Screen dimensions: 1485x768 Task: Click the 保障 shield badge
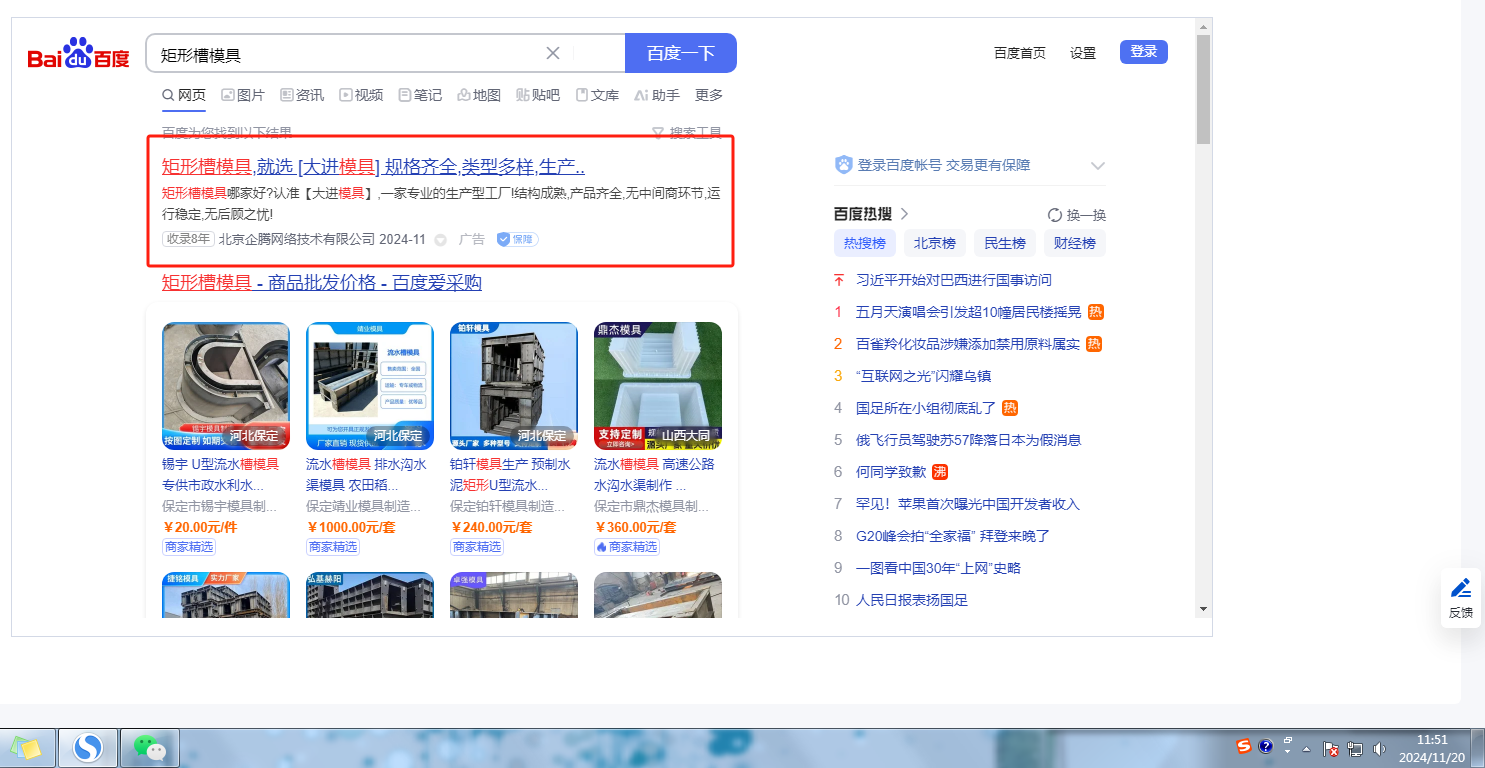(518, 239)
